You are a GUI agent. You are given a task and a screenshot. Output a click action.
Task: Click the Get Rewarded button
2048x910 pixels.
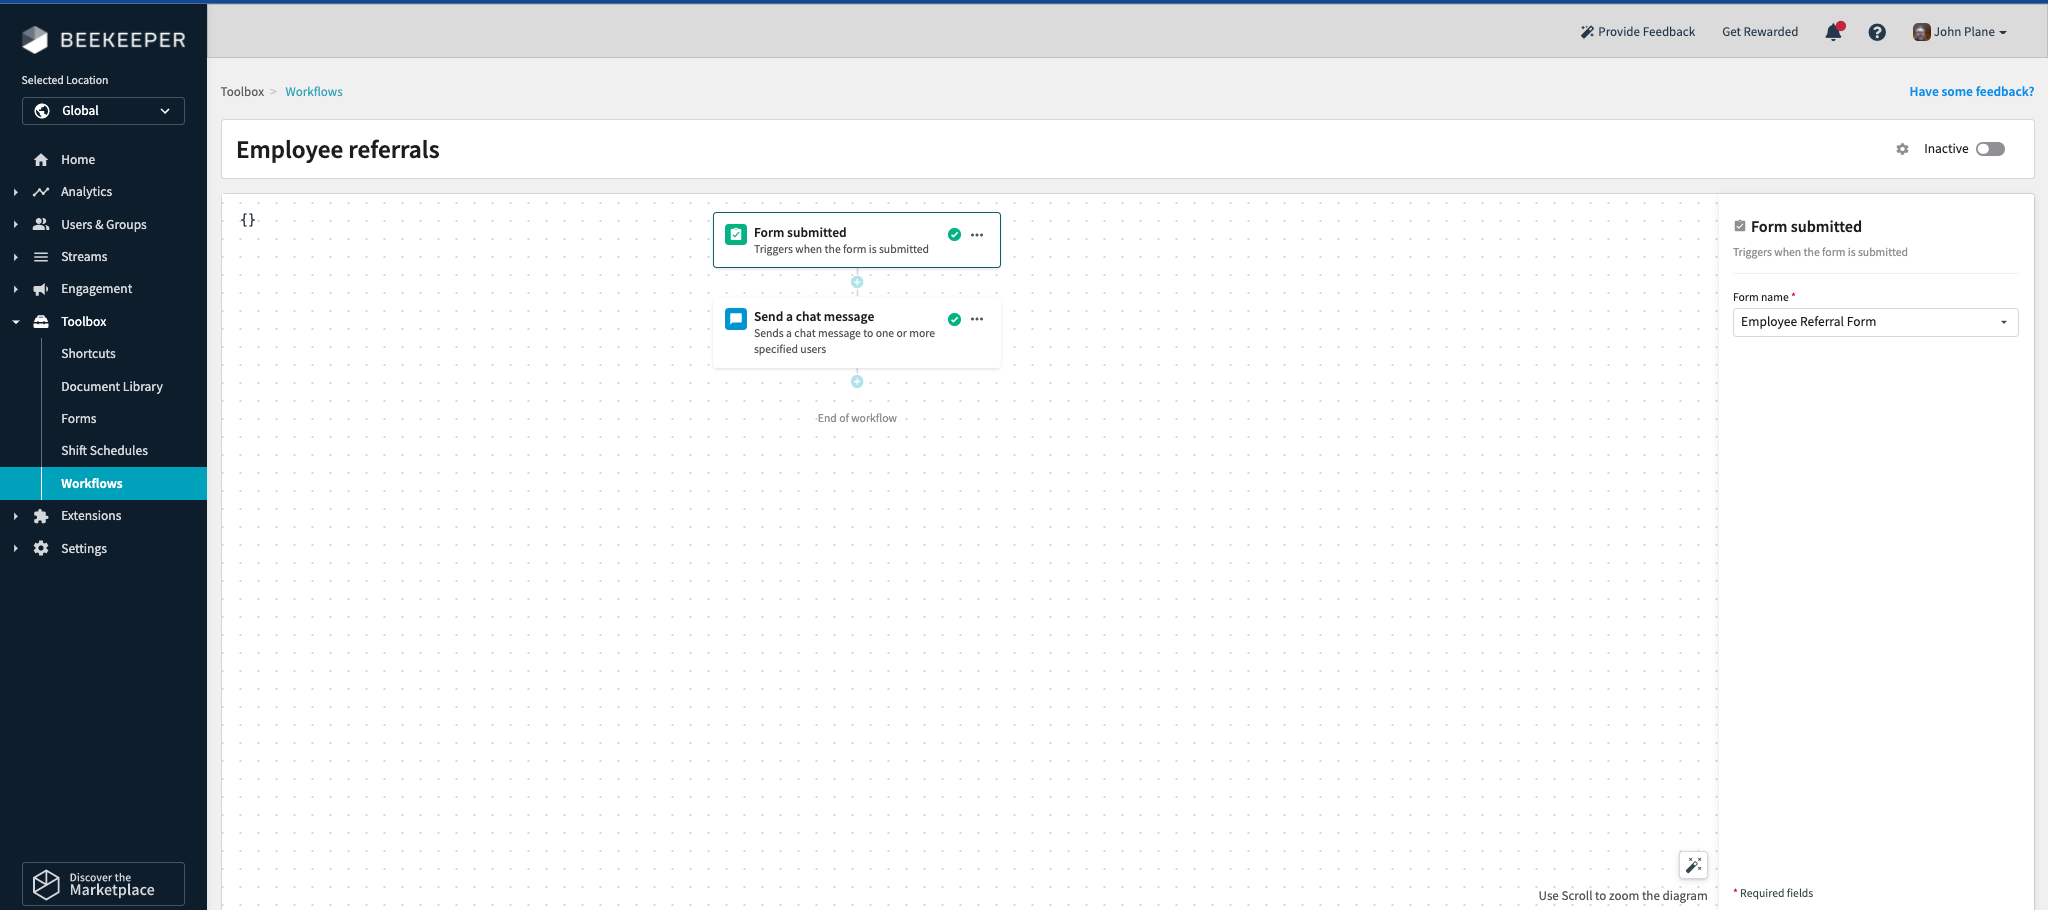1760,31
